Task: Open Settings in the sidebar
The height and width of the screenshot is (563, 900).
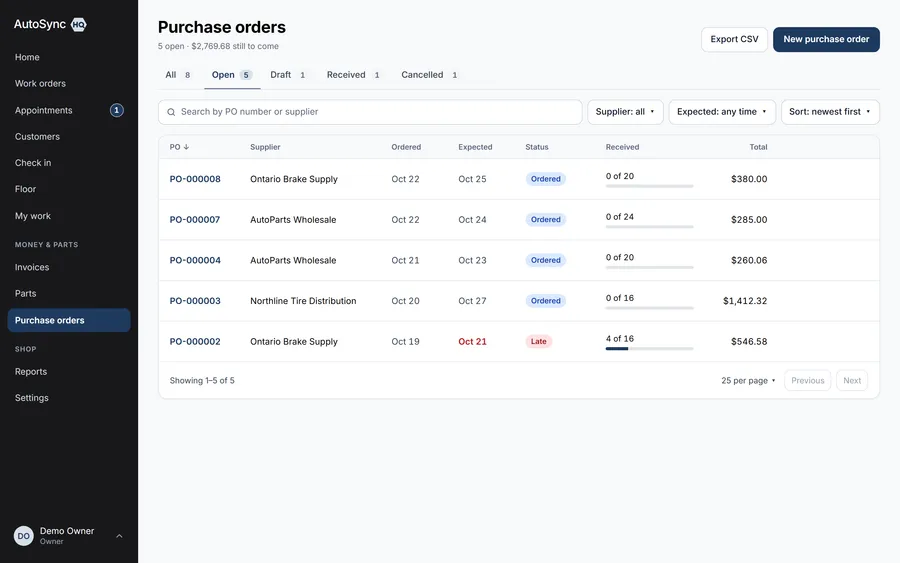Action: coord(69,398)
